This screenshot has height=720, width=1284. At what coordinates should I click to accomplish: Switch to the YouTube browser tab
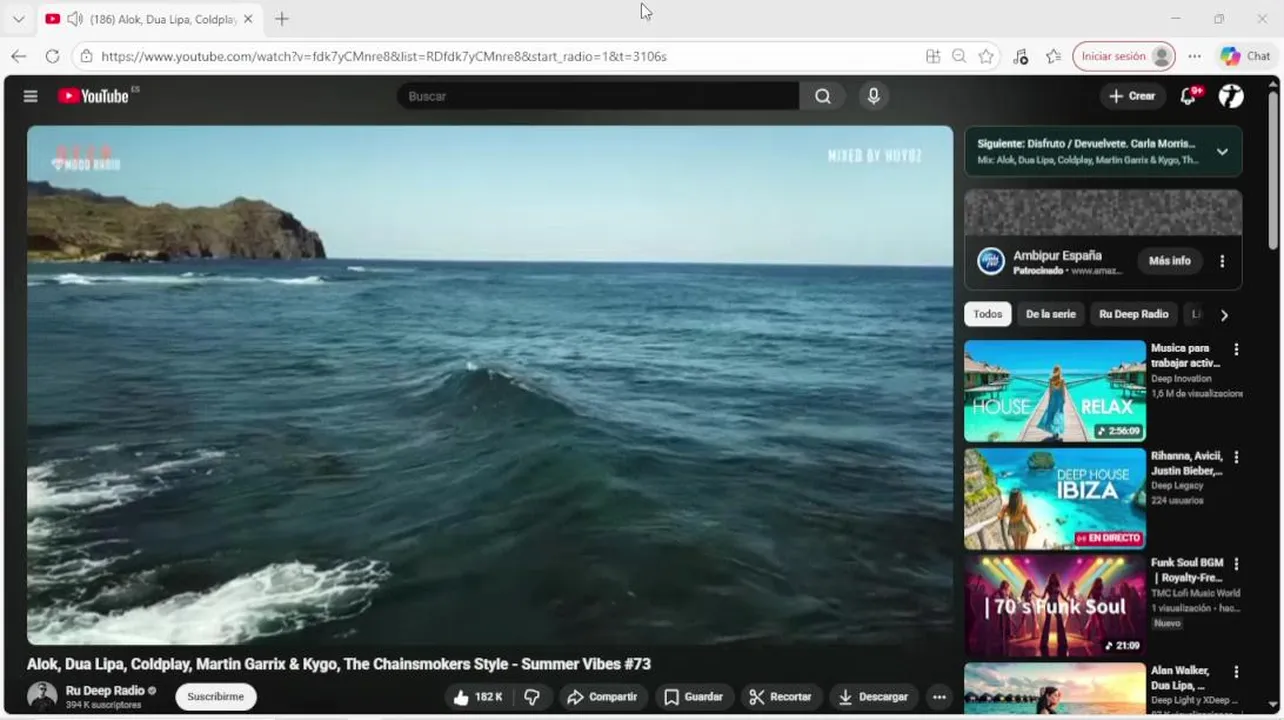pos(150,18)
